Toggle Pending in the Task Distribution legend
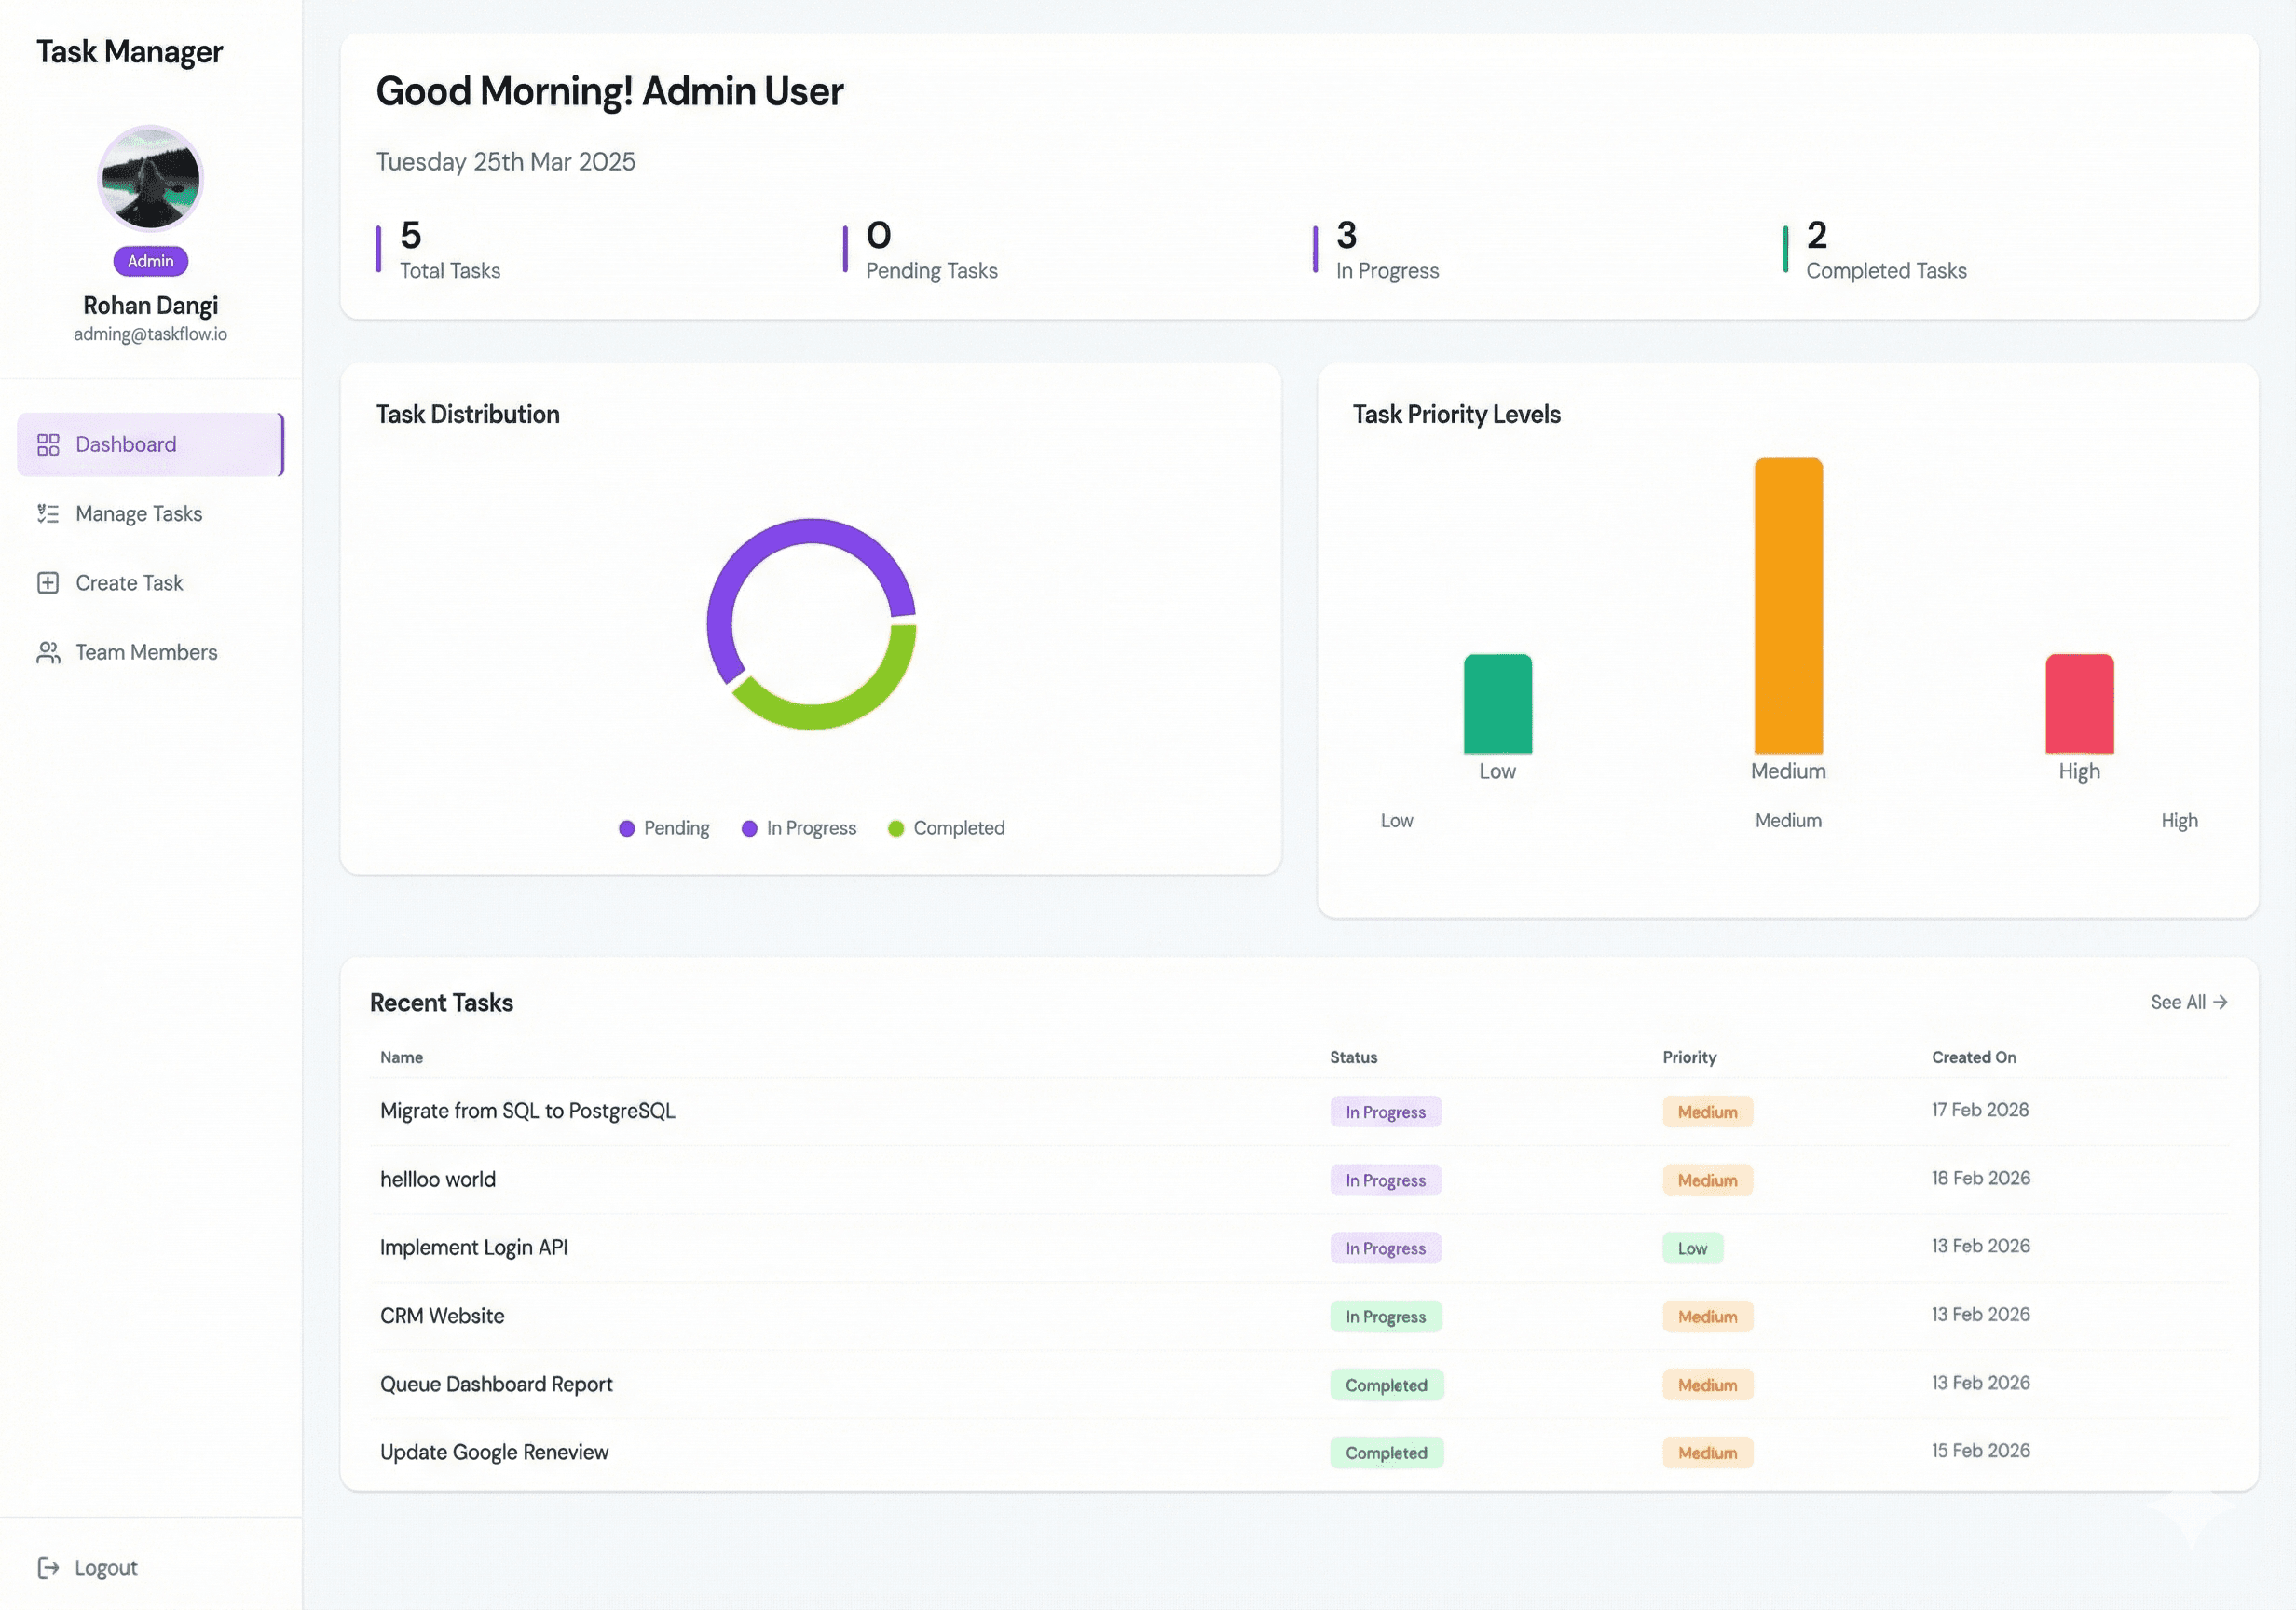The height and width of the screenshot is (1610, 2296). pyautogui.click(x=663, y=828)
